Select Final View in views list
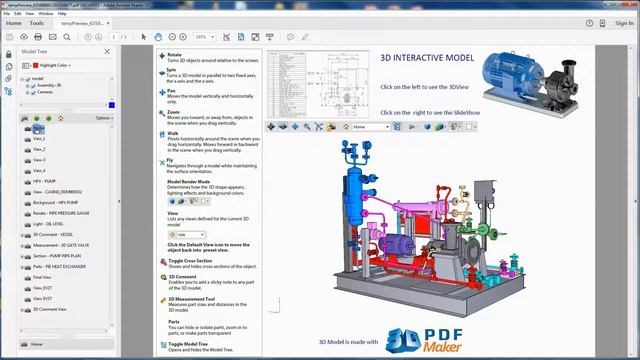Screen dimensions: 640x360 [42, 278]
